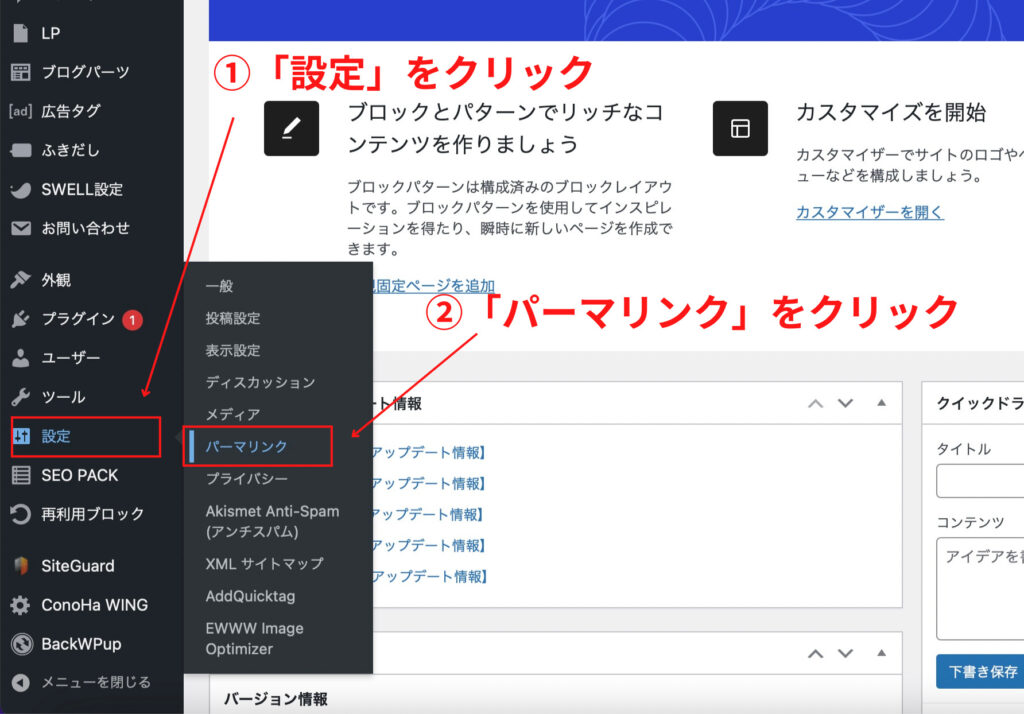The height and width of the screenshot is (714, 1024).
Task: Open the first アップデート情報 link
Action: click(429, 452)
